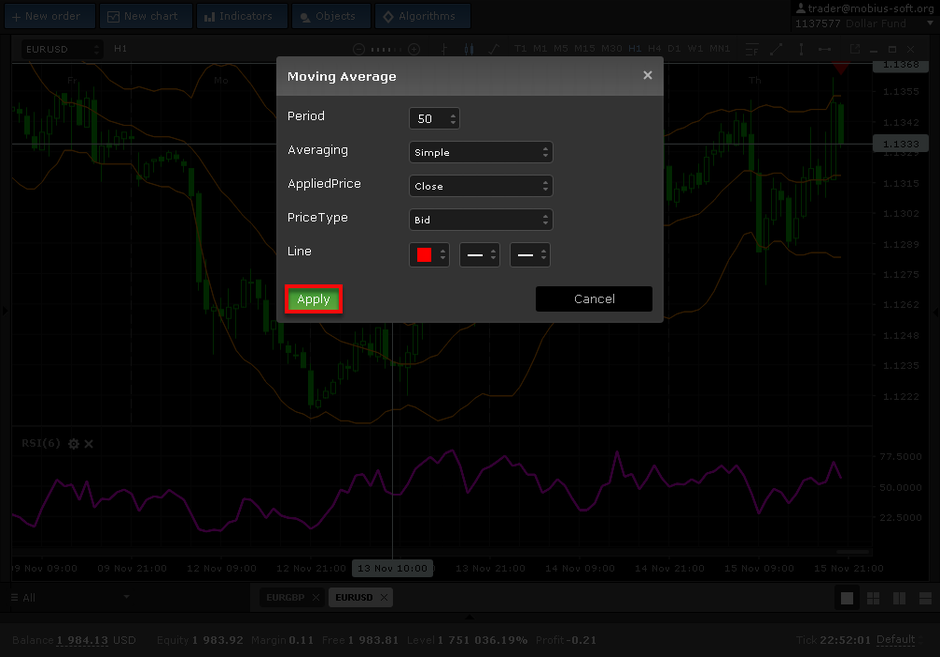Click the zoom out (minus) chart icon
Screen dimensions: 940x657
358,49
